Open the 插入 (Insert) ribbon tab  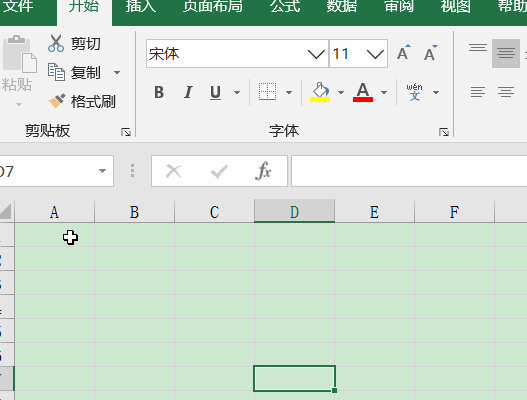[141, 6]
